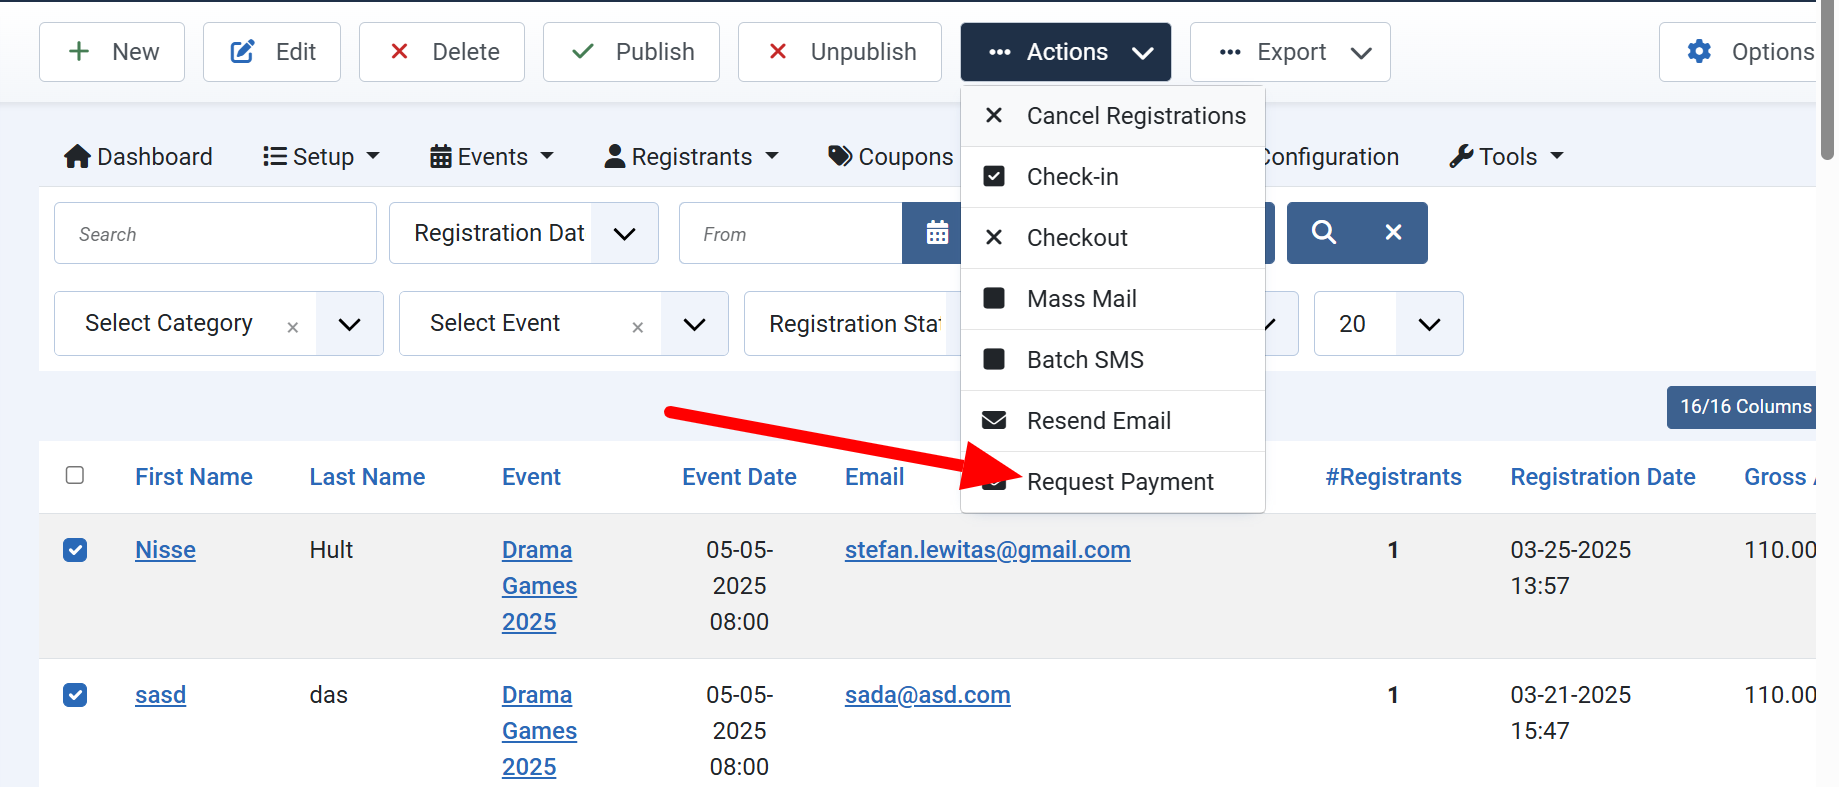Screen dimensions: 1839x787
Task: Click the From date input field
Action: point(791,233)
